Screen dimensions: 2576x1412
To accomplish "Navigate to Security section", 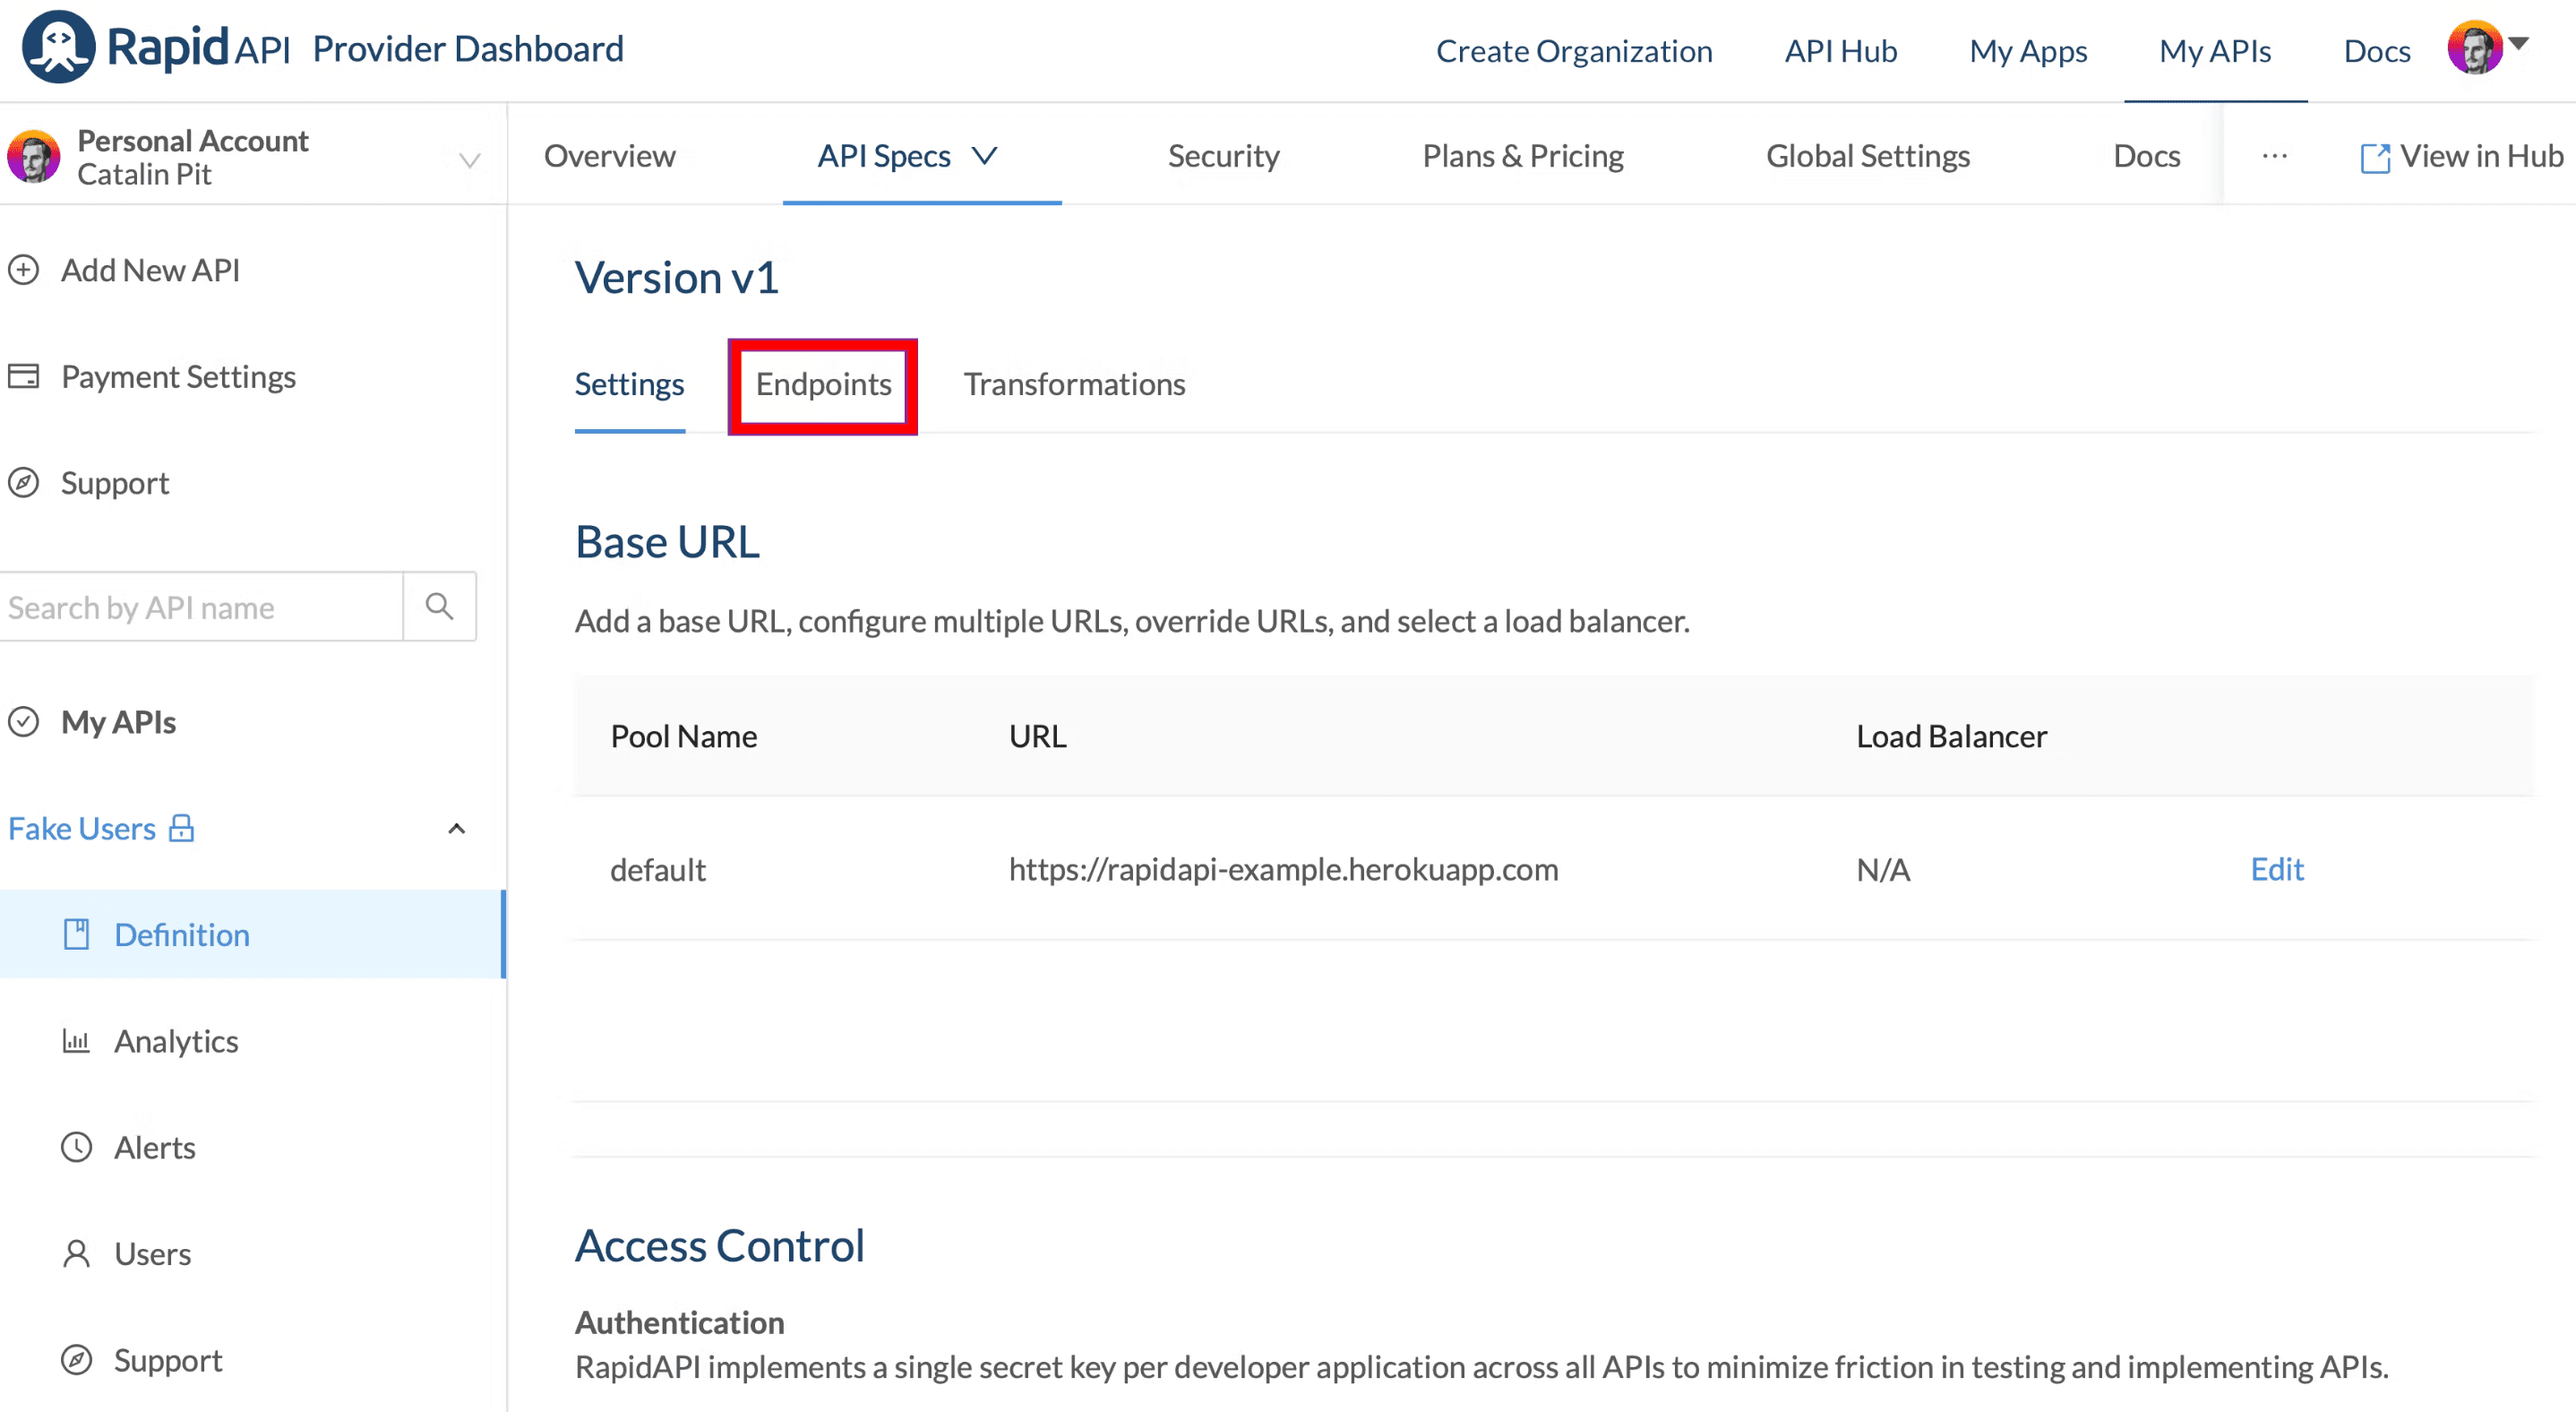I will click(x=1222, y=155).
